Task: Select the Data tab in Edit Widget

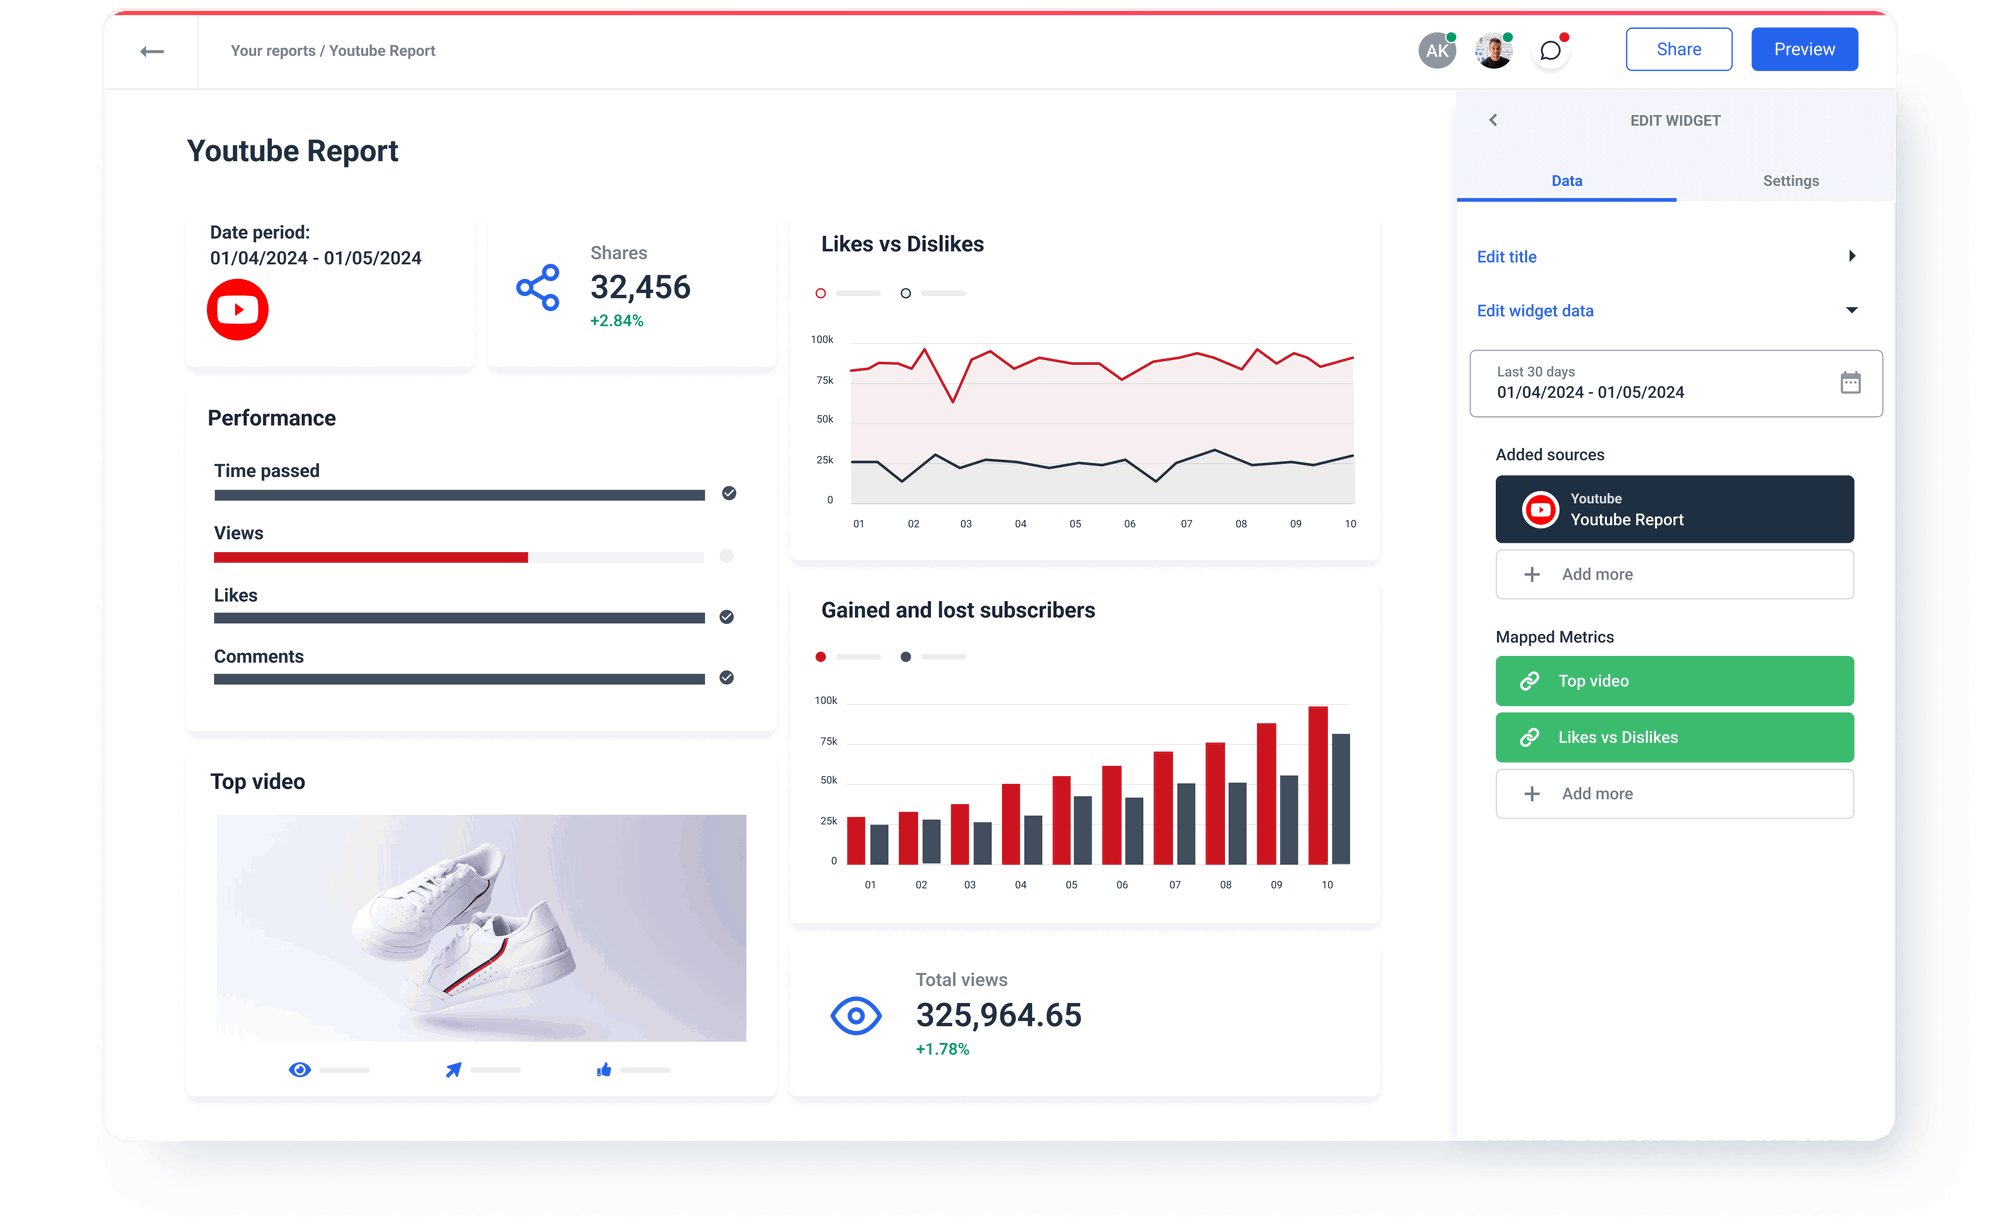Action: 1566,181
